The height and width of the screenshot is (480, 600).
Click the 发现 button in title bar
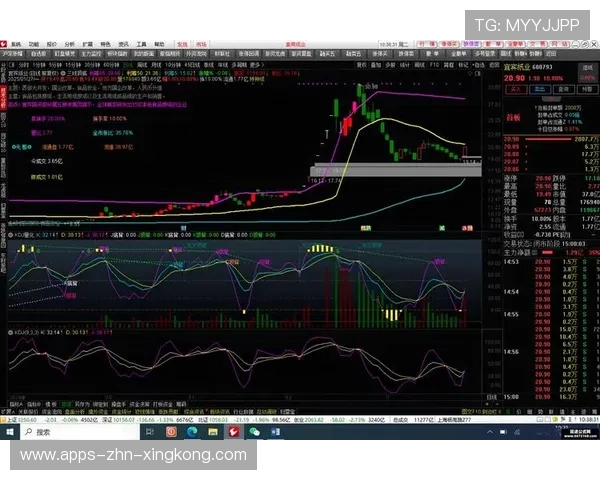coord(183,45)
